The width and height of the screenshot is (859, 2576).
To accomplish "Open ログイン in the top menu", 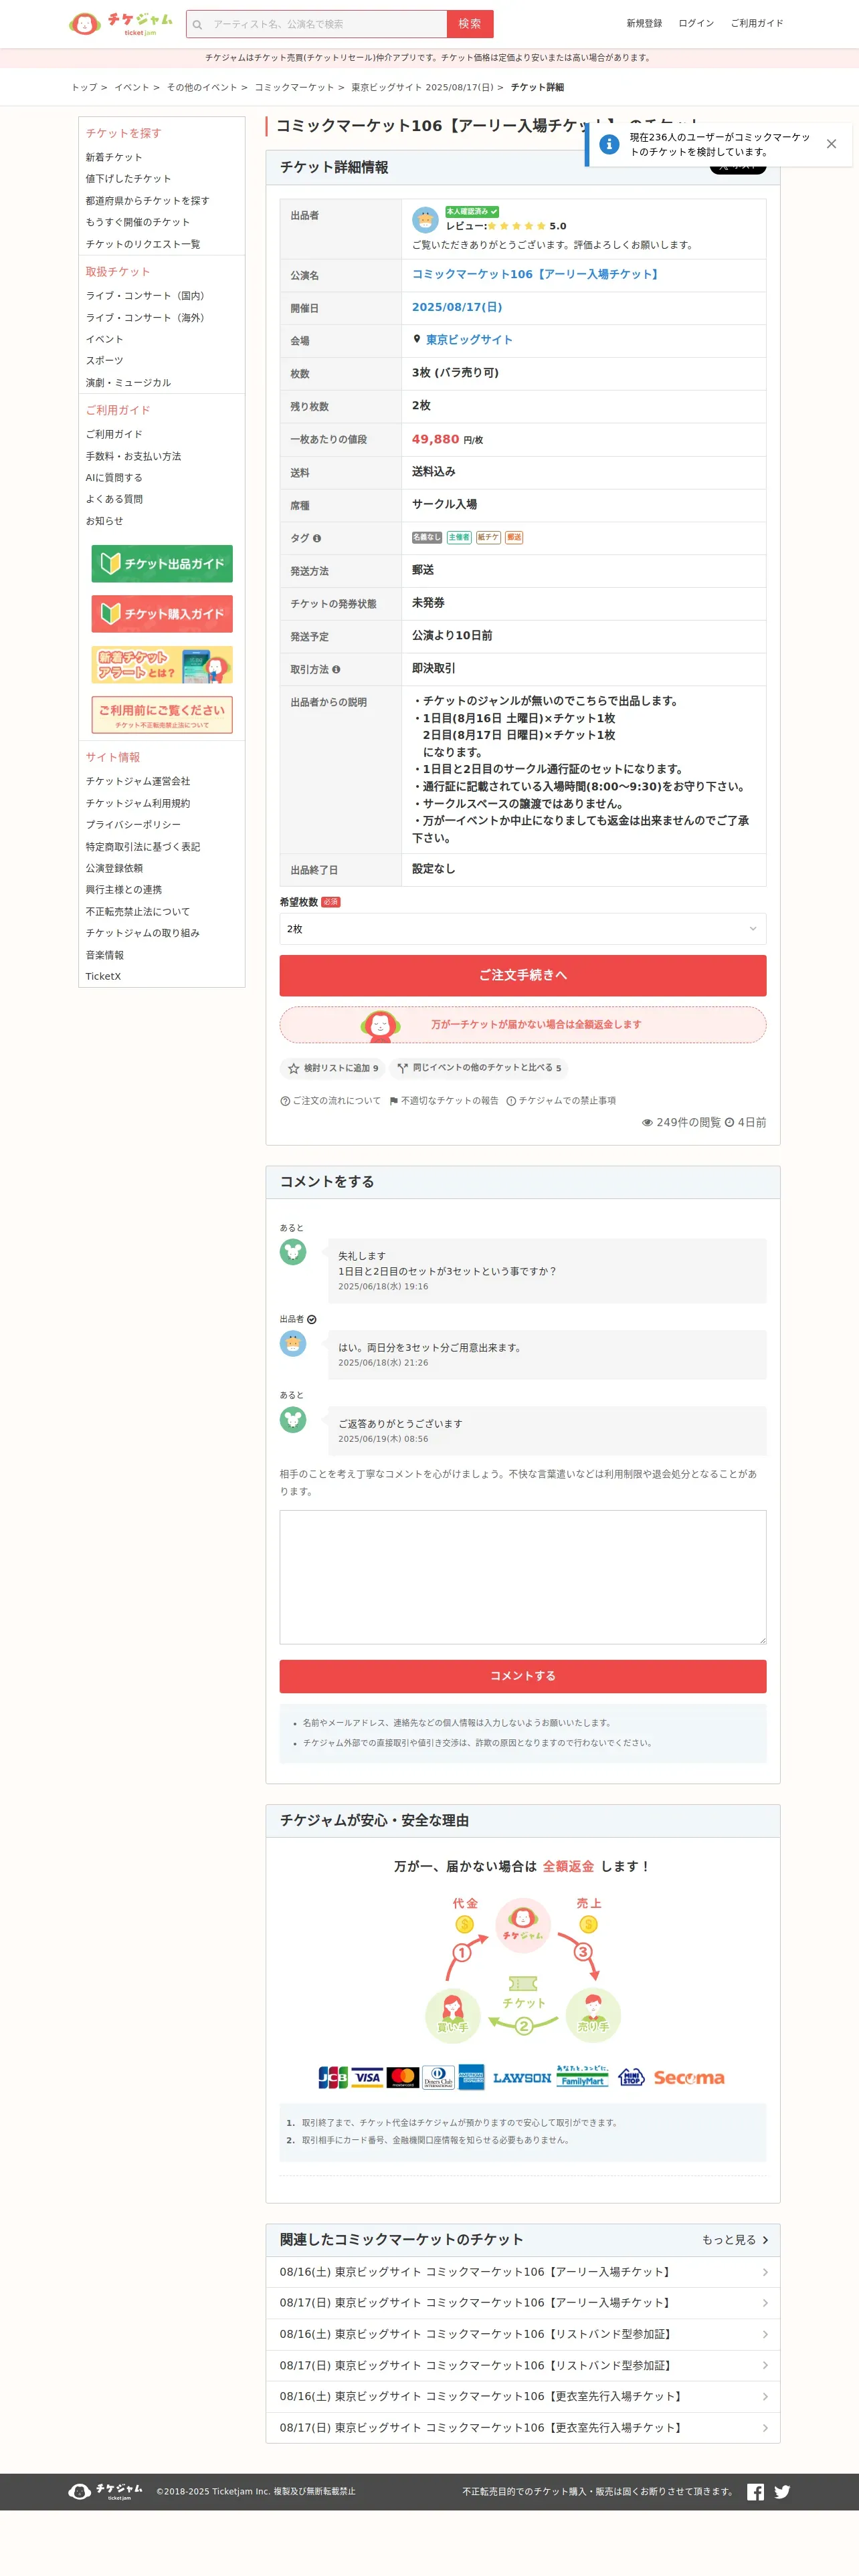I will point(696,23).
